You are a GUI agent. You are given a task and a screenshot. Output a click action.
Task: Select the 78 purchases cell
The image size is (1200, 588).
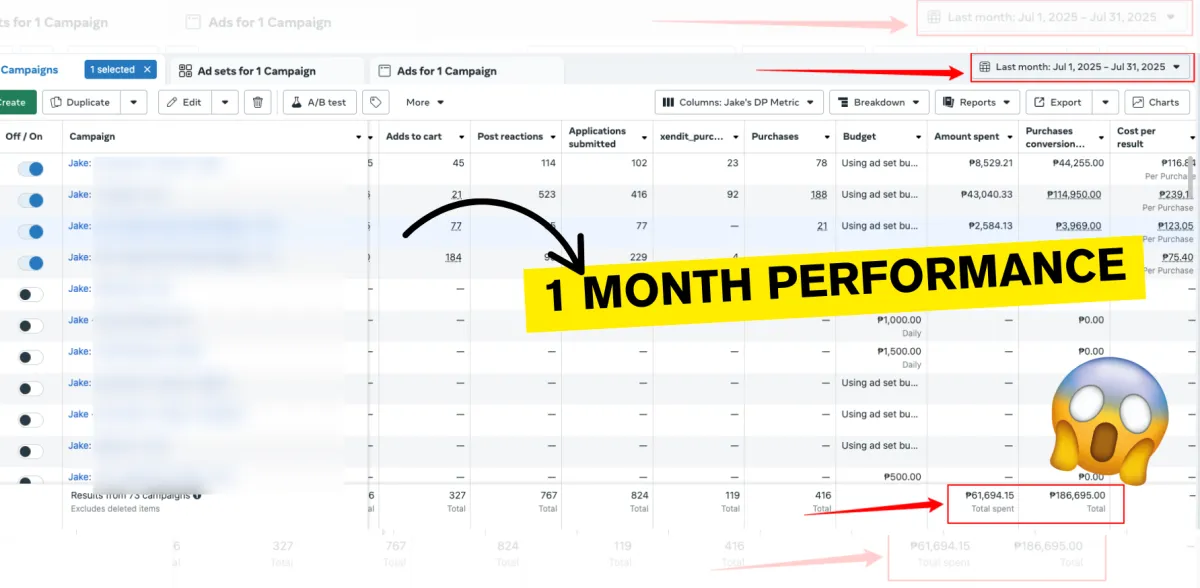[821, 163]
